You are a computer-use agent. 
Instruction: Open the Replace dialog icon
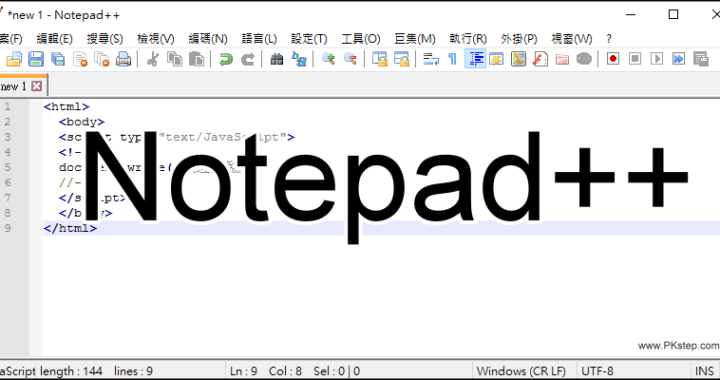(x=299, y=59)
